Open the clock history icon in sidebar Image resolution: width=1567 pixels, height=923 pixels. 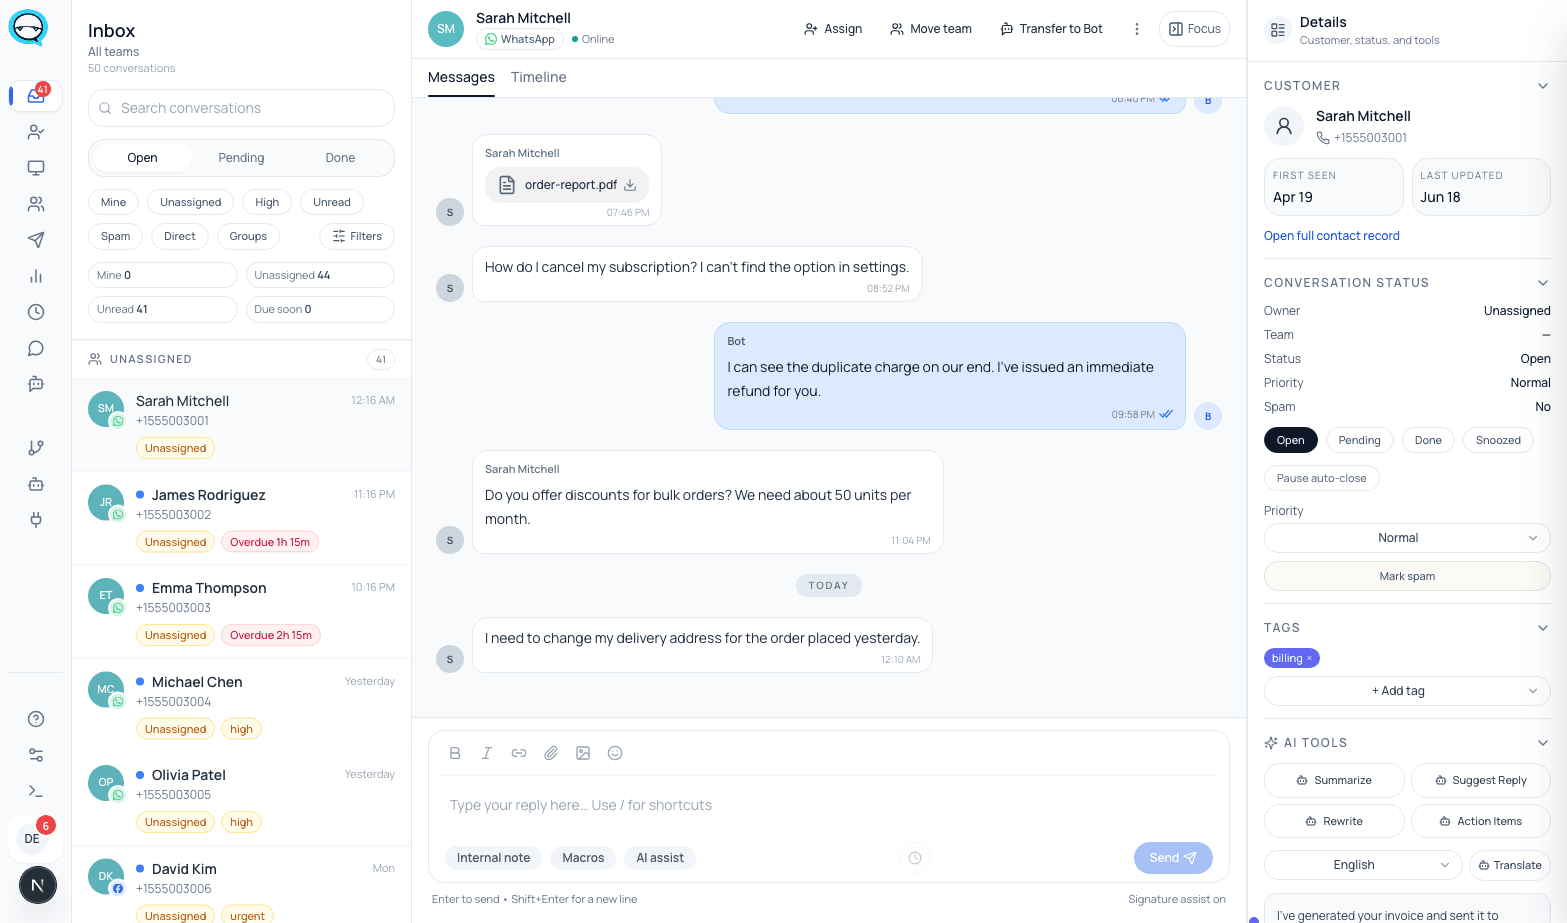[x=36, y=312]
